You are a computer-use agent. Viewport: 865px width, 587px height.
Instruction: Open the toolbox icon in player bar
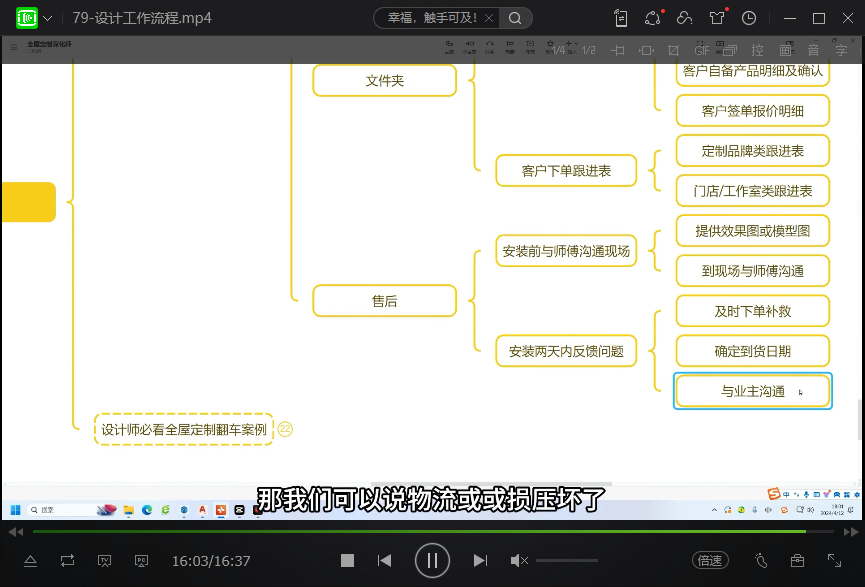click(797, 561)
